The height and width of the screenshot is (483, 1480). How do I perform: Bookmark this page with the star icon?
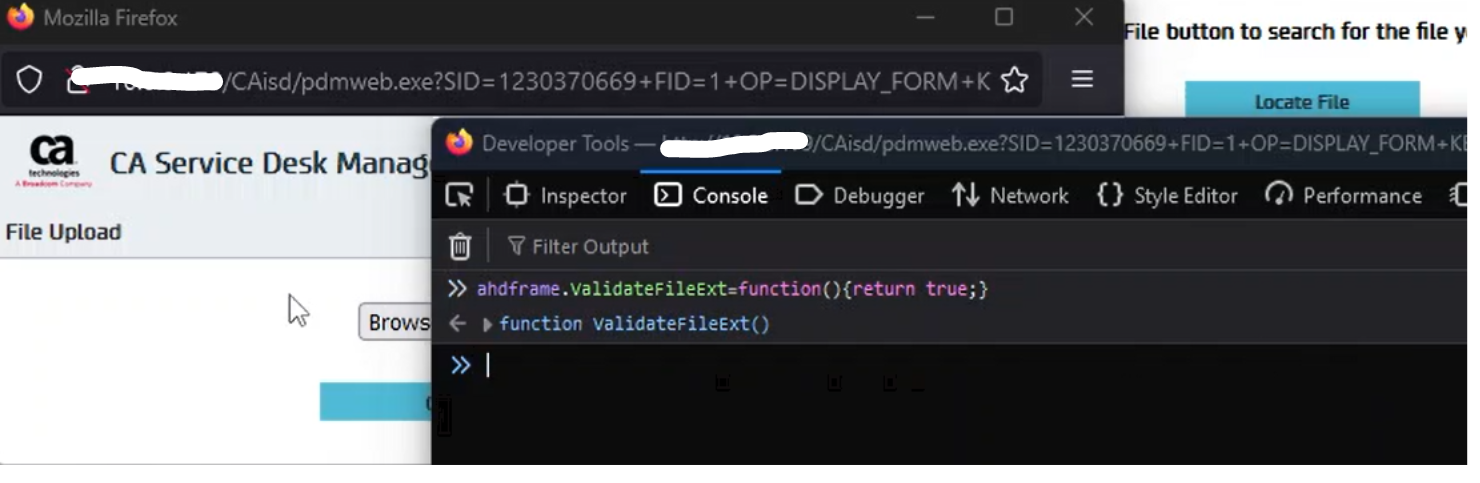coord(1015,80)
